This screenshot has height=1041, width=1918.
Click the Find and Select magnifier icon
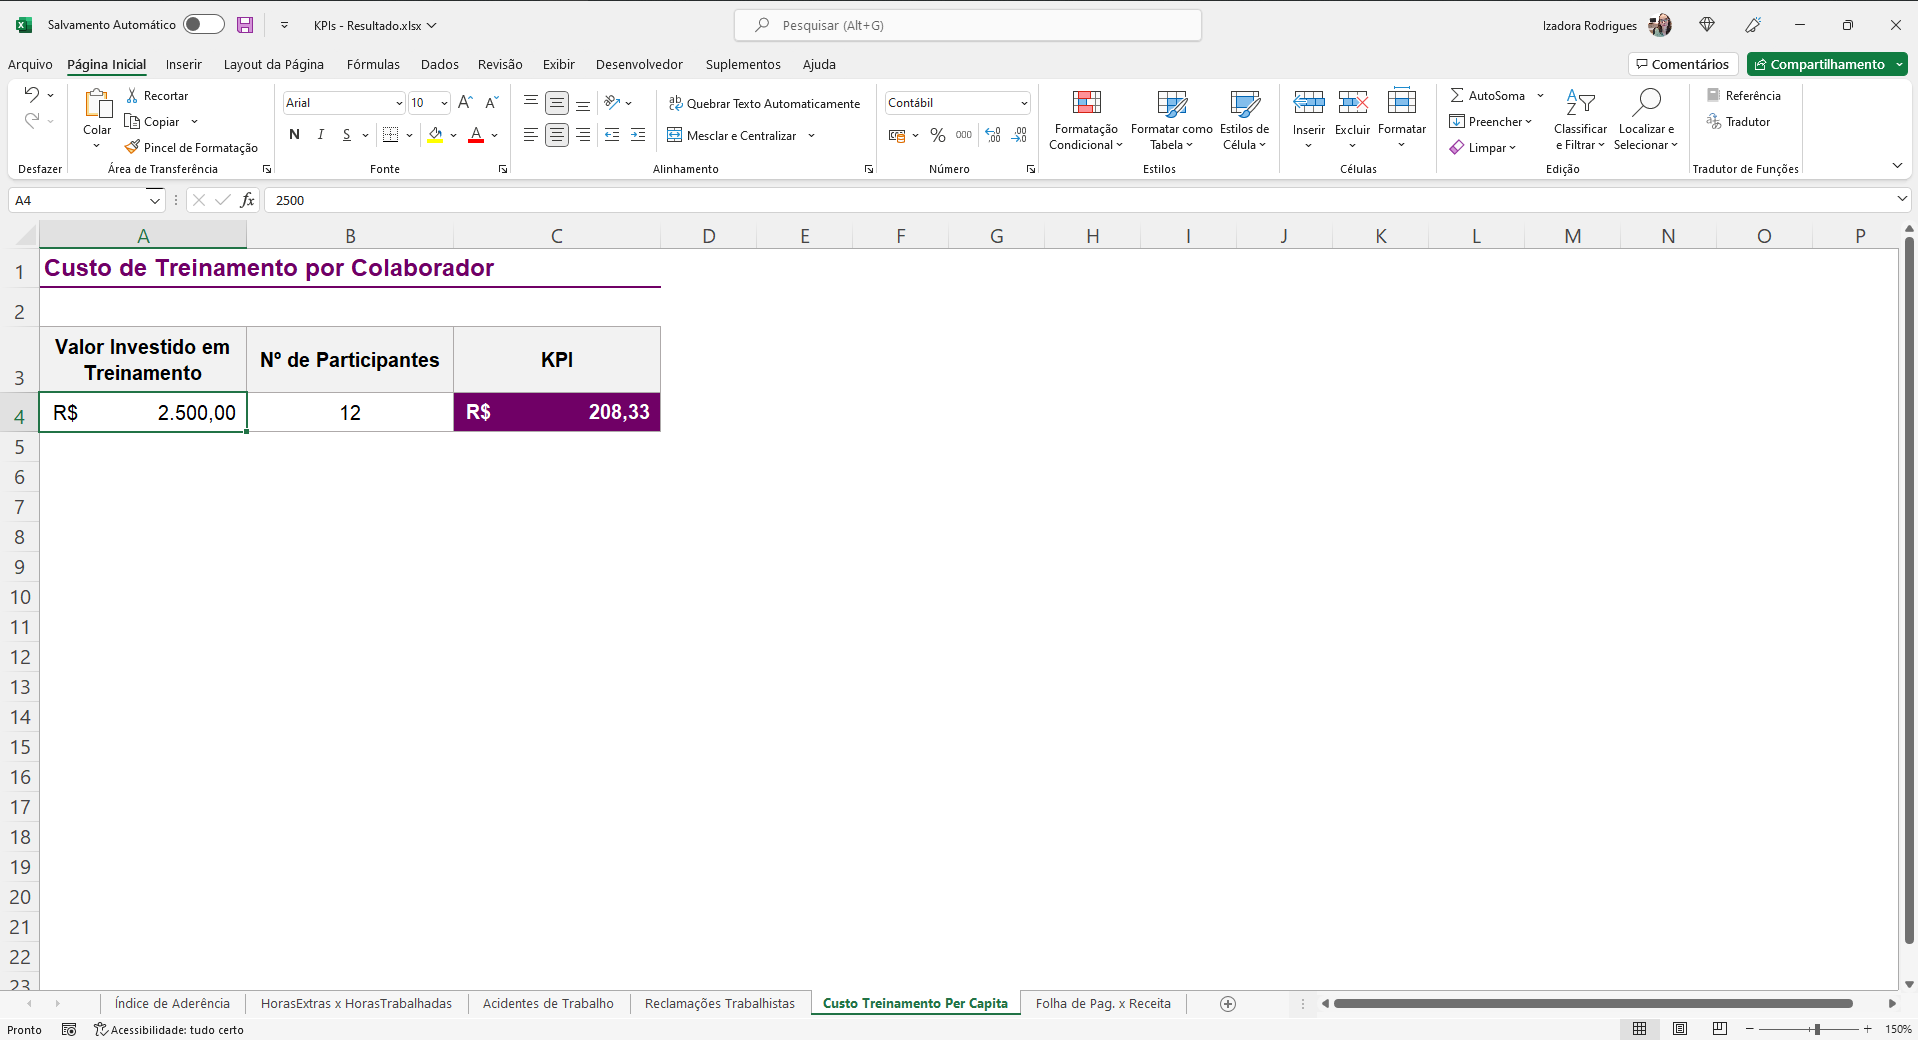(1645, 103)
